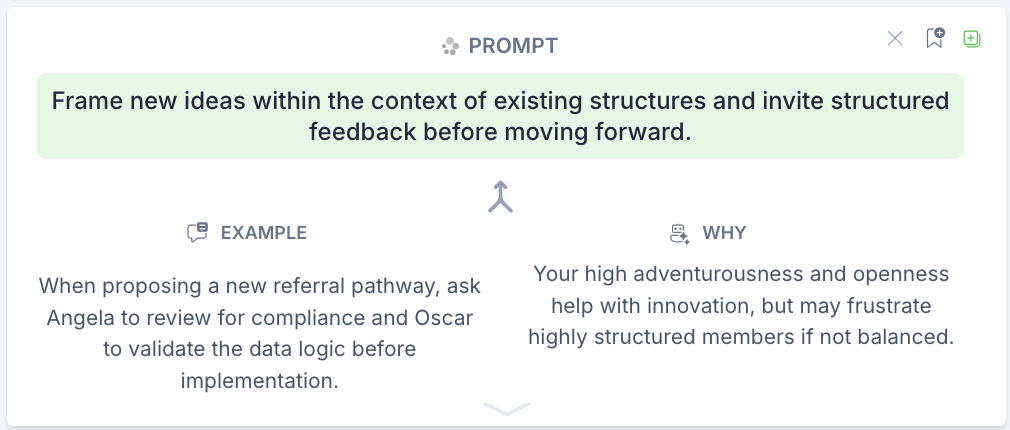Select the EXAMPLE section heading

click(263, 233)
